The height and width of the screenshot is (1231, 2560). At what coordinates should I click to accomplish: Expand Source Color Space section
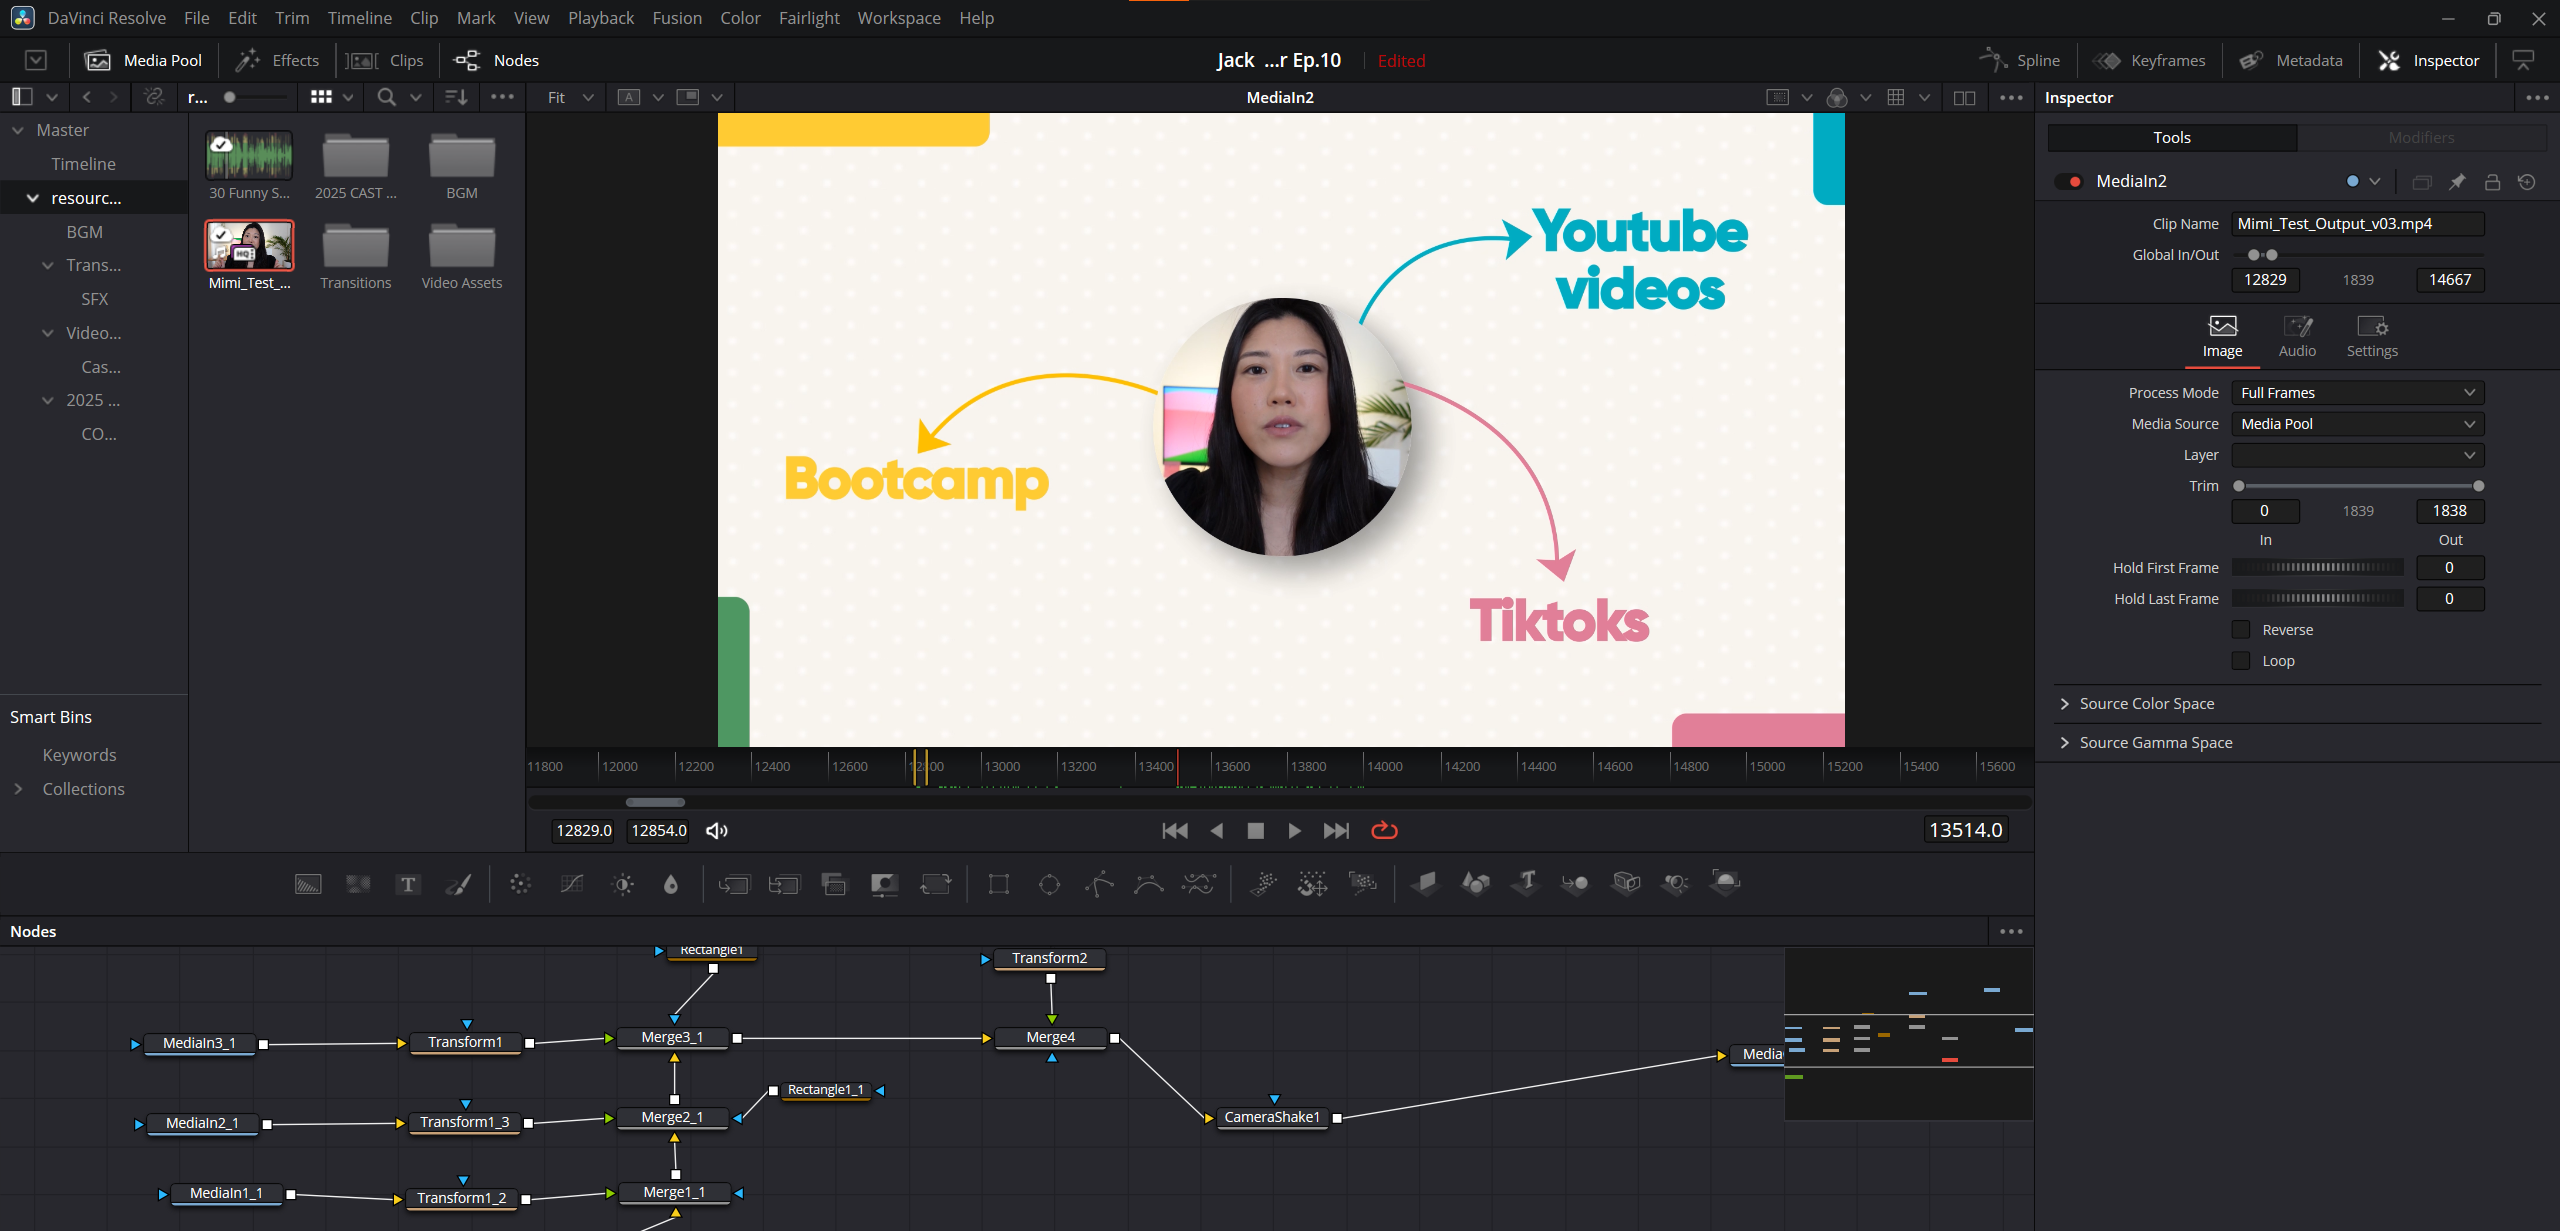point(2146,704)
